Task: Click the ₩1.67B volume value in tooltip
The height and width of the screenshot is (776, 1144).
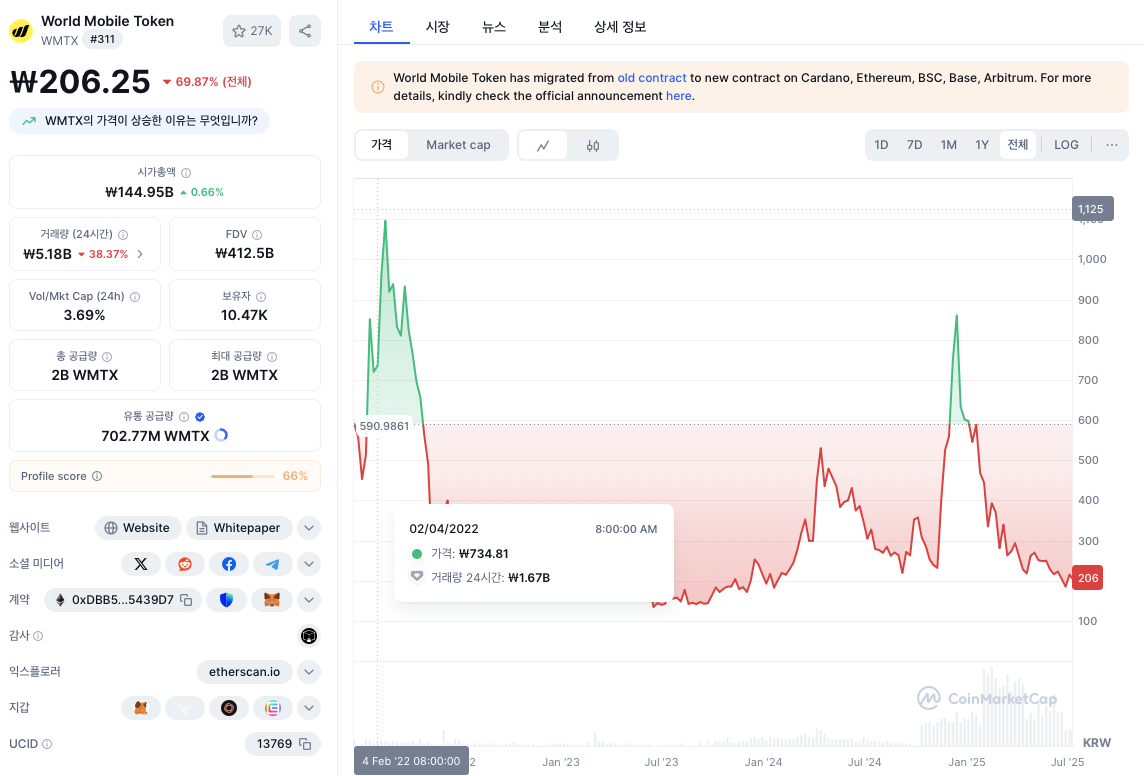Action: click(x=529, y=578)
